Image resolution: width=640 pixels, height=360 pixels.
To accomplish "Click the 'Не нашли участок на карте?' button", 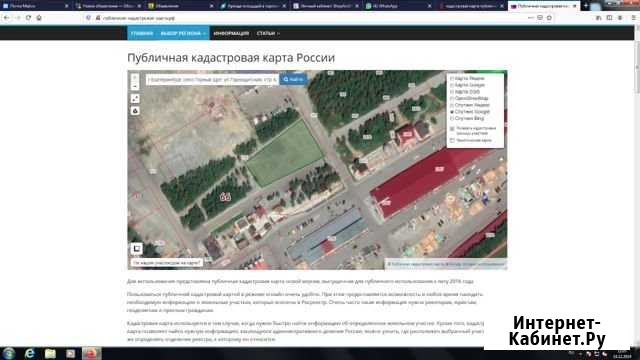I will pos(167,263).
